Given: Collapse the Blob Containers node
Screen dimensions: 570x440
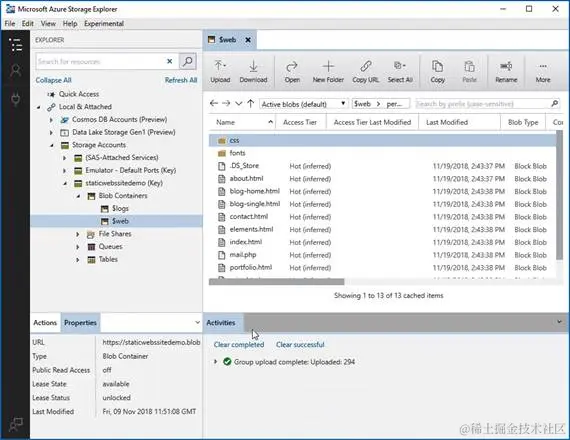Looking at the screenshot, I should pyautogui.click(x=78, y=196).
